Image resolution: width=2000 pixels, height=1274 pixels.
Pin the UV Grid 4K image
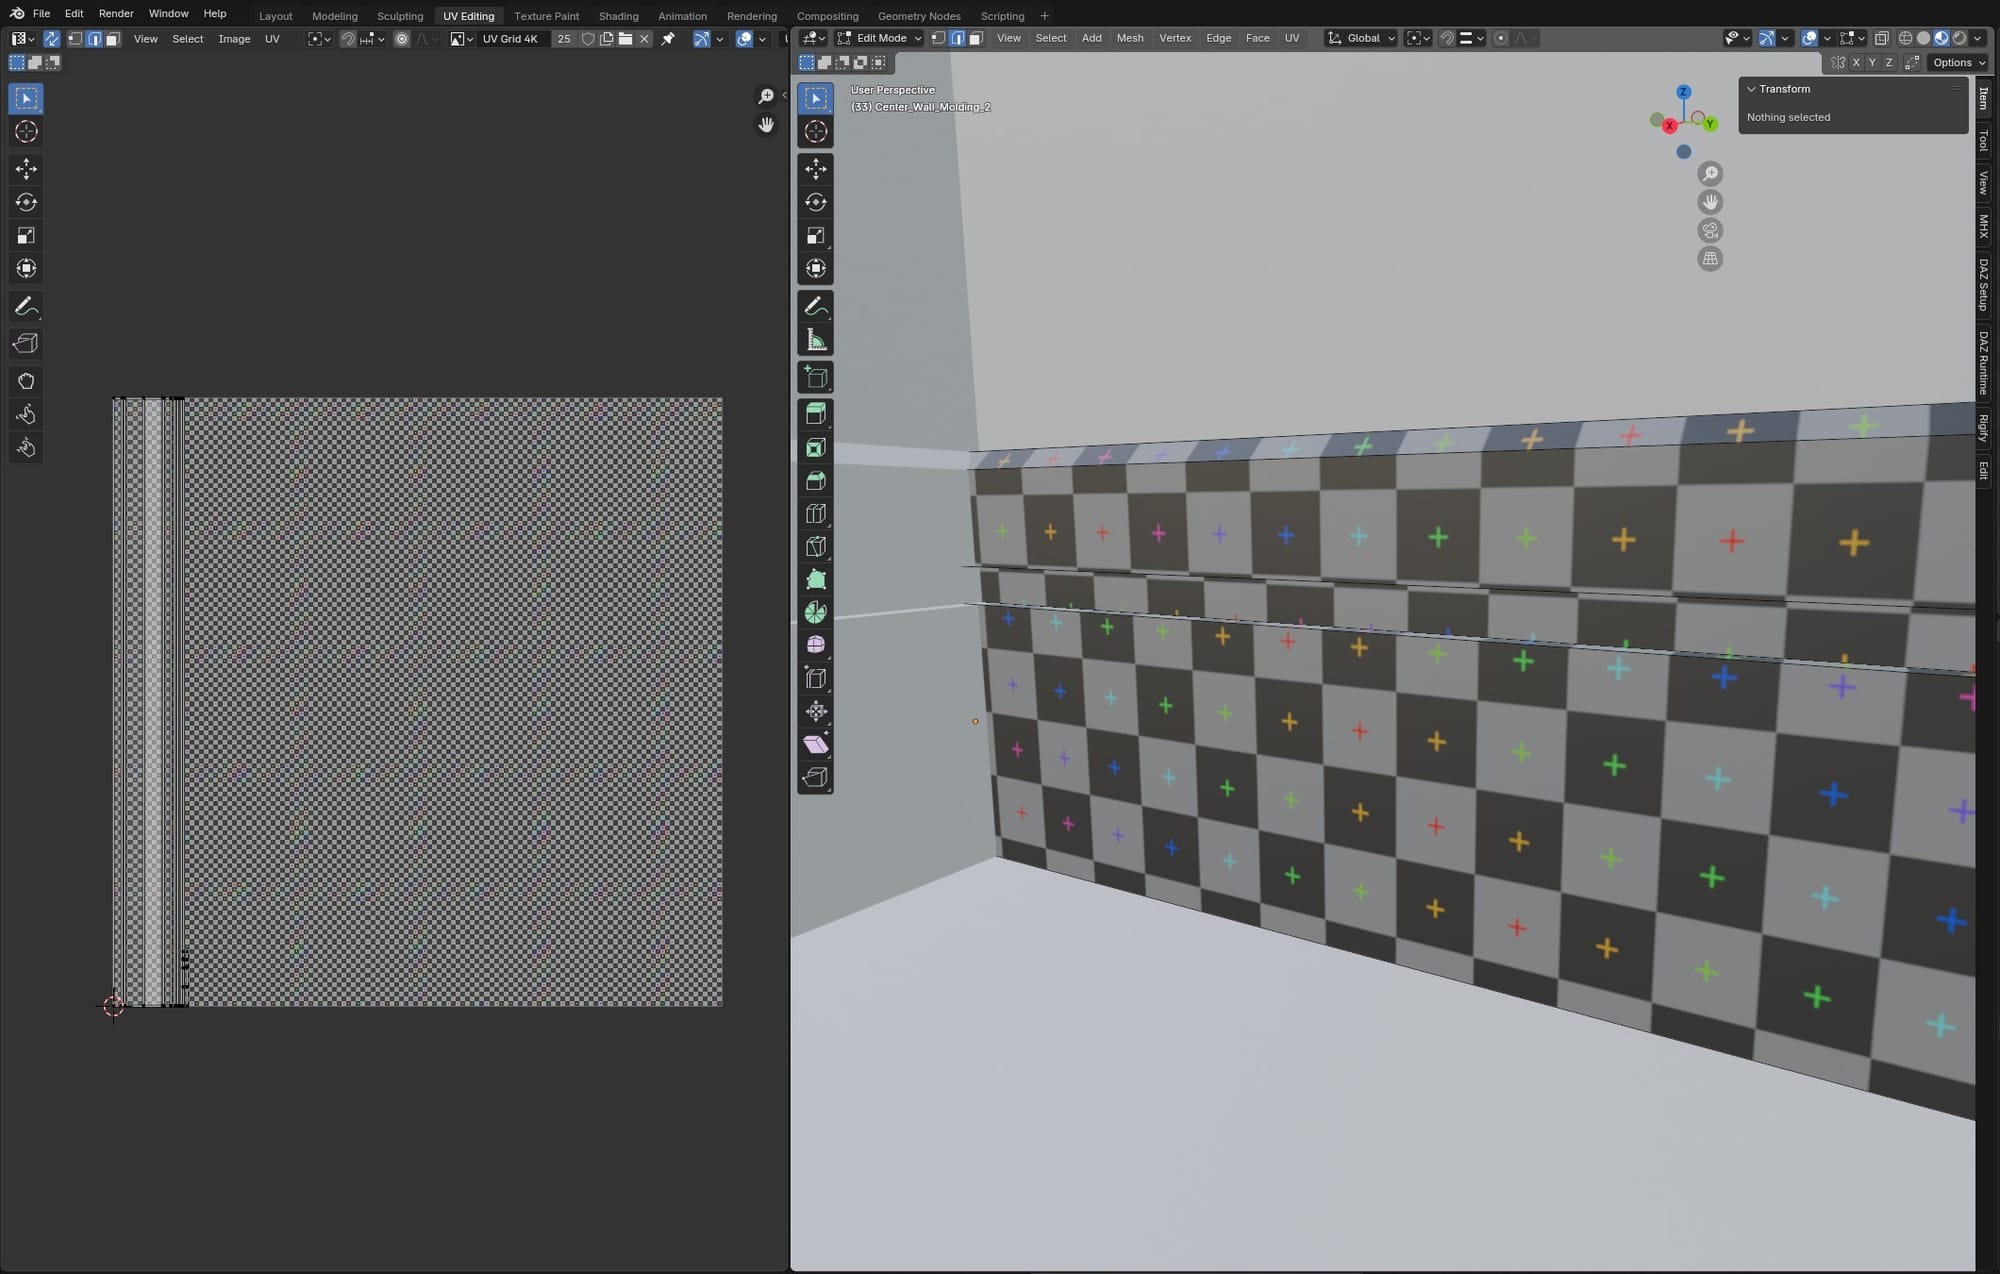point(668,39)
